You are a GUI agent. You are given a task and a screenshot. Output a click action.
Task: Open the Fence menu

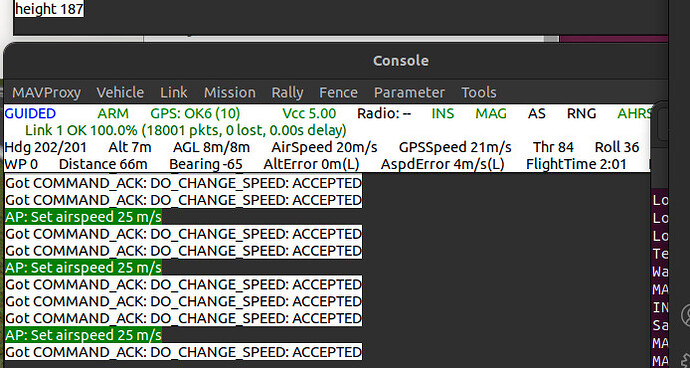click(338, 92)
